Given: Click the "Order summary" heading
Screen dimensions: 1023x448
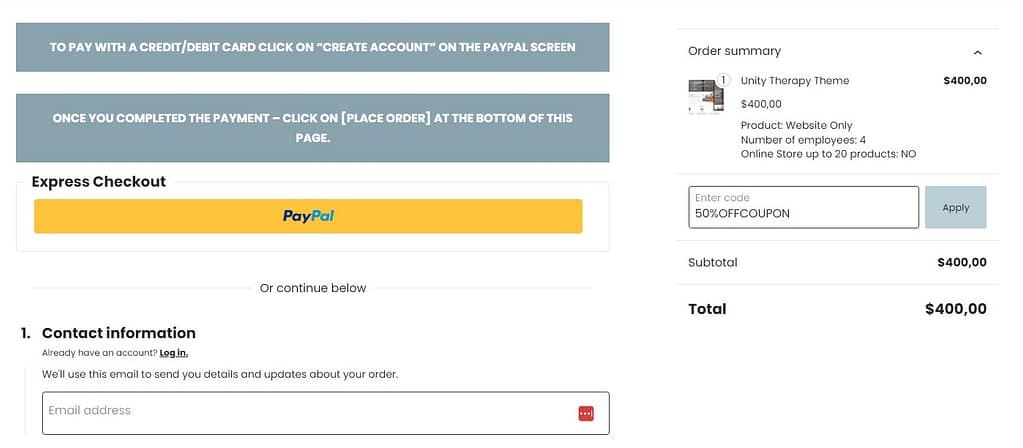Looking at the screenshot, I should pos(734,51).
